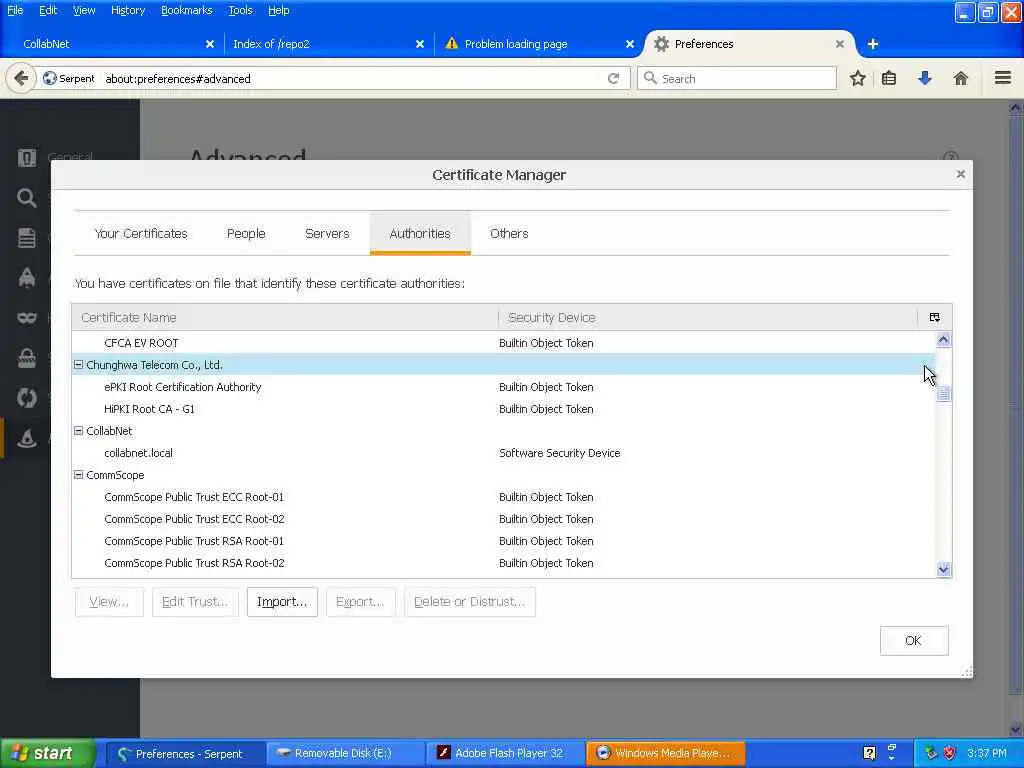This screenshot has width=1024, height=768.
Task: Select the CFCA EV ROOT certificate
Action: click(x=504, y=343)
